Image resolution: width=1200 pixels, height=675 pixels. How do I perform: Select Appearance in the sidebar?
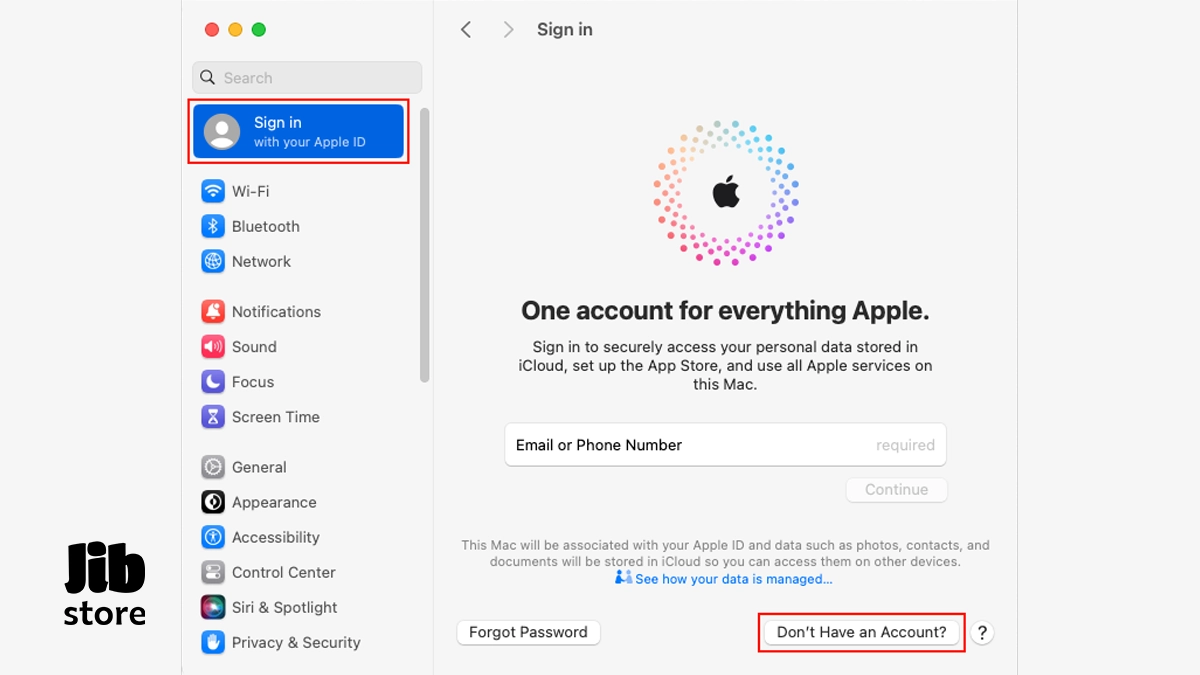(x=273, y=502)
